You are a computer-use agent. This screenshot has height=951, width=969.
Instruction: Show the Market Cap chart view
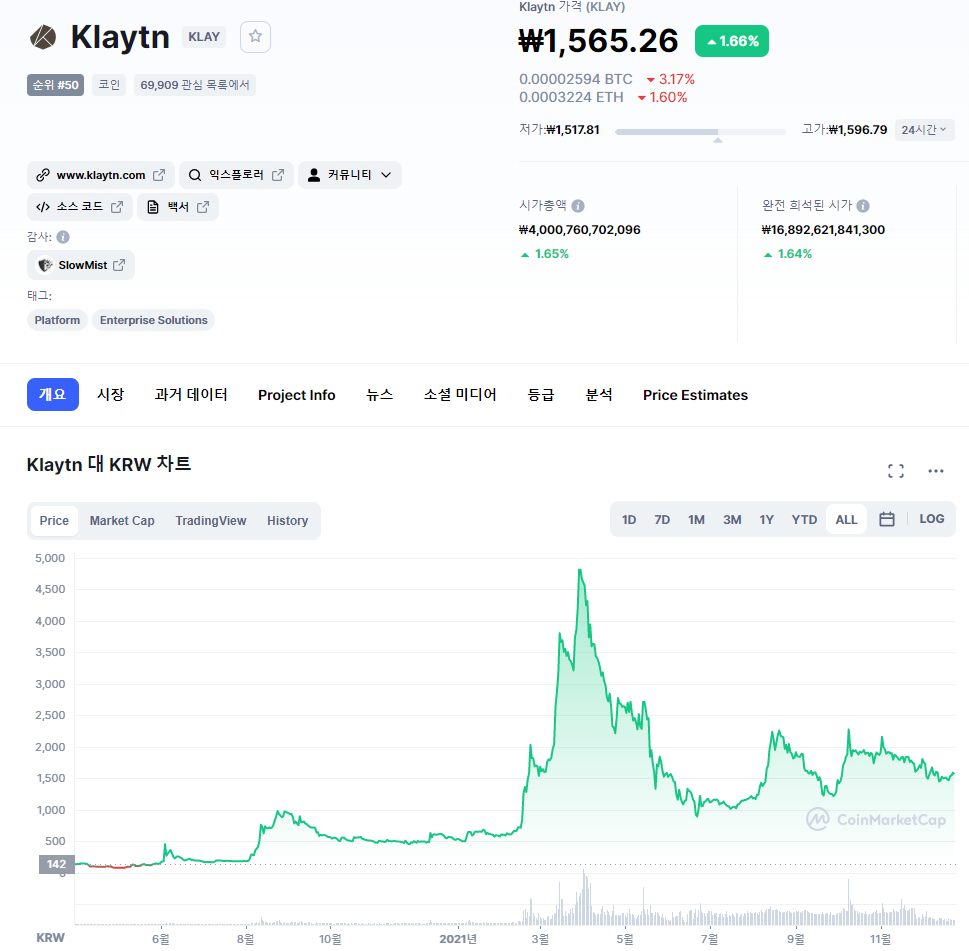tap(122, 521)
